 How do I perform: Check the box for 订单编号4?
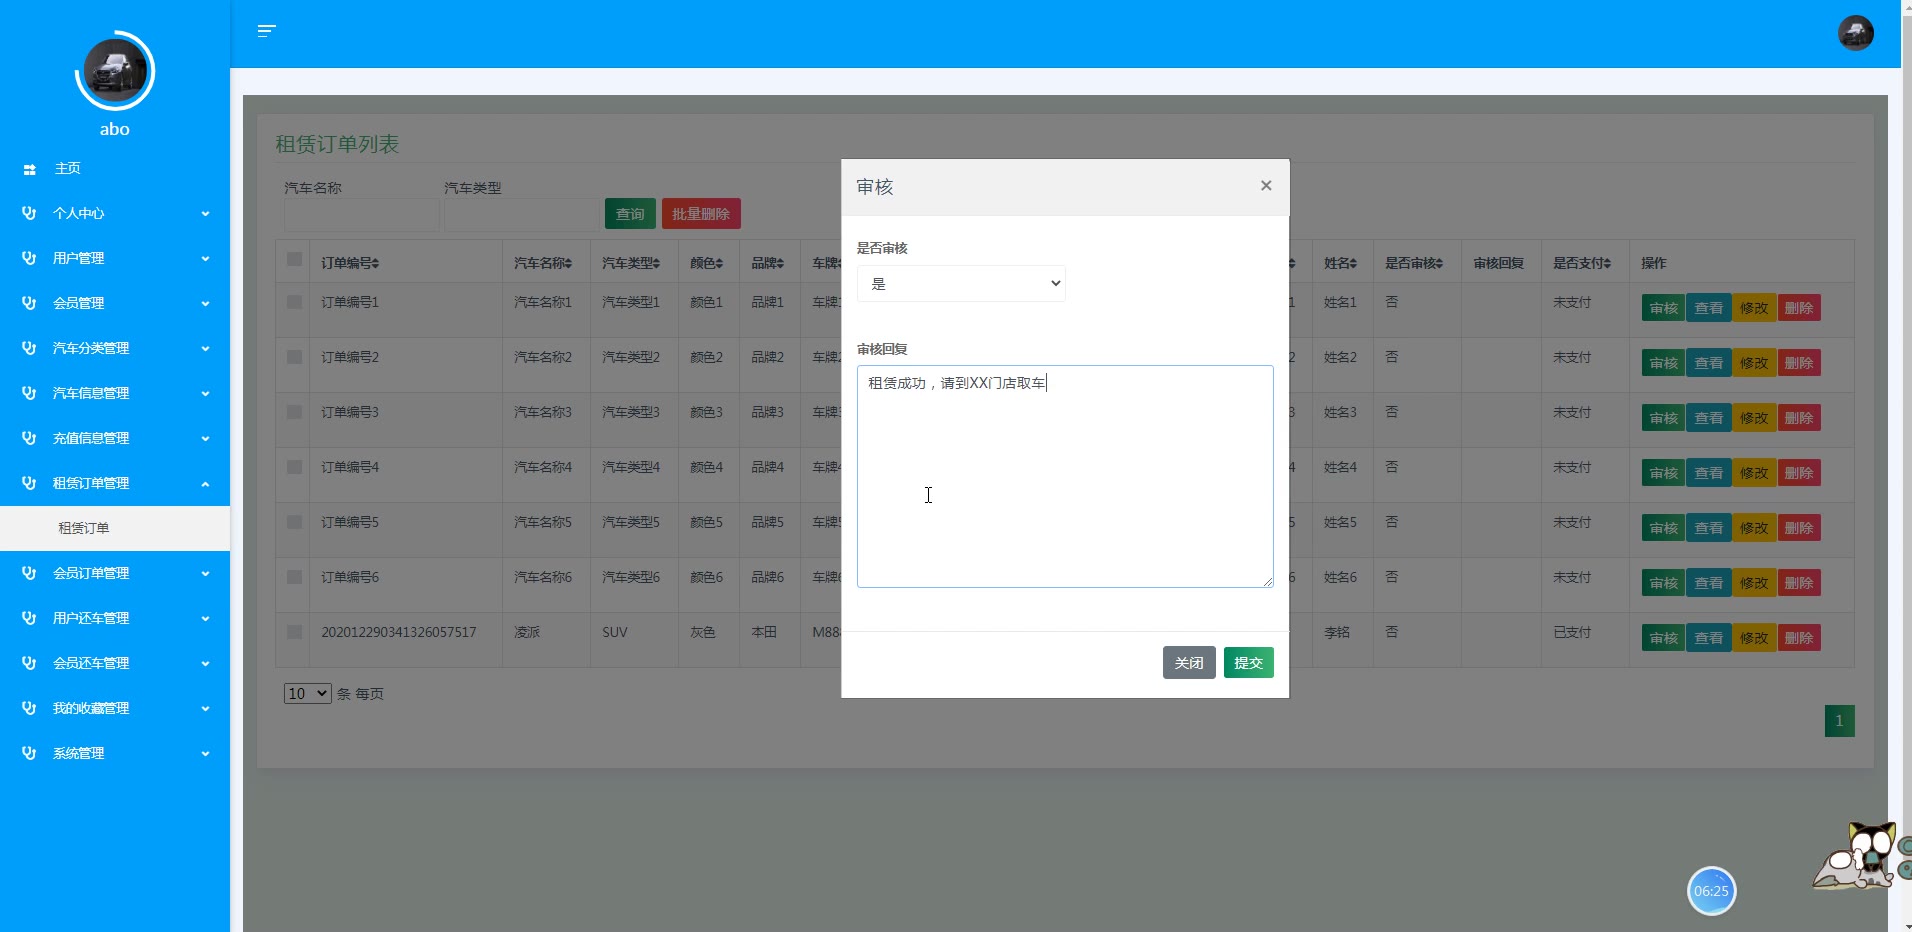[x=294, y=466]
